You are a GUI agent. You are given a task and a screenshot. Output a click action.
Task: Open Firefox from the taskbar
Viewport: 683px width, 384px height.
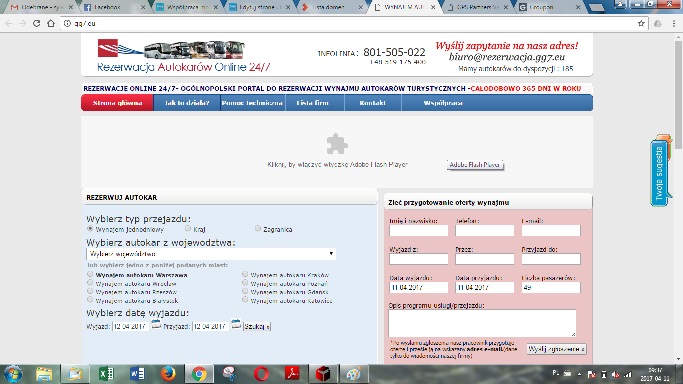click(x=168, y=374)
